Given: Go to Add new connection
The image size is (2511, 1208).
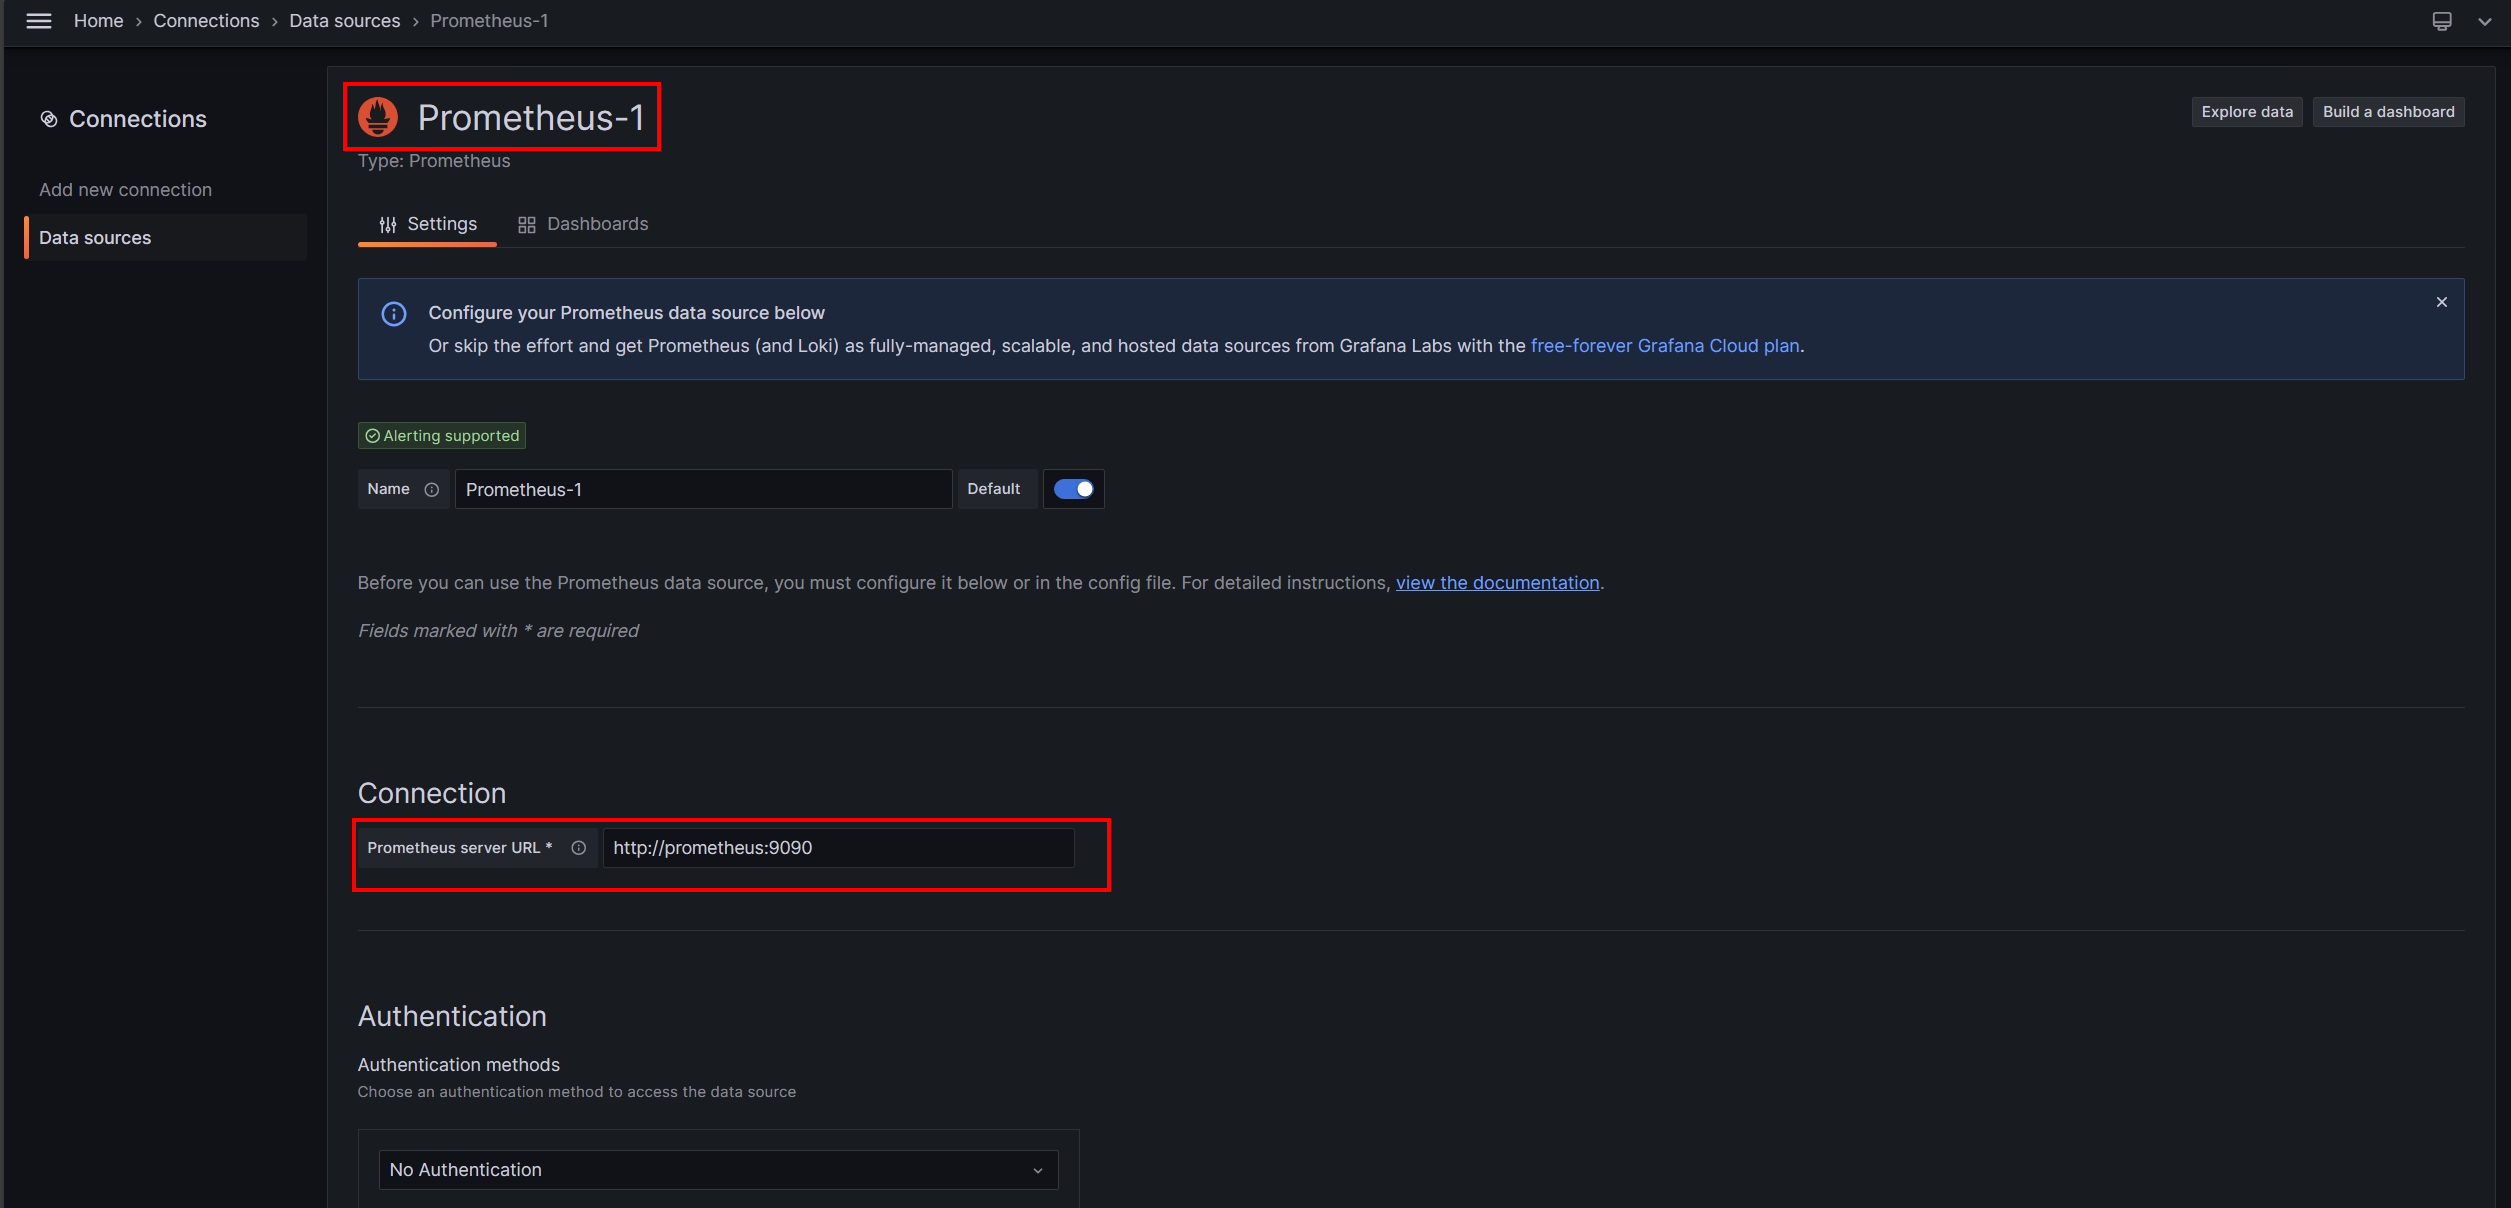Looking at the screenshot, I should [x=125, y=190].
